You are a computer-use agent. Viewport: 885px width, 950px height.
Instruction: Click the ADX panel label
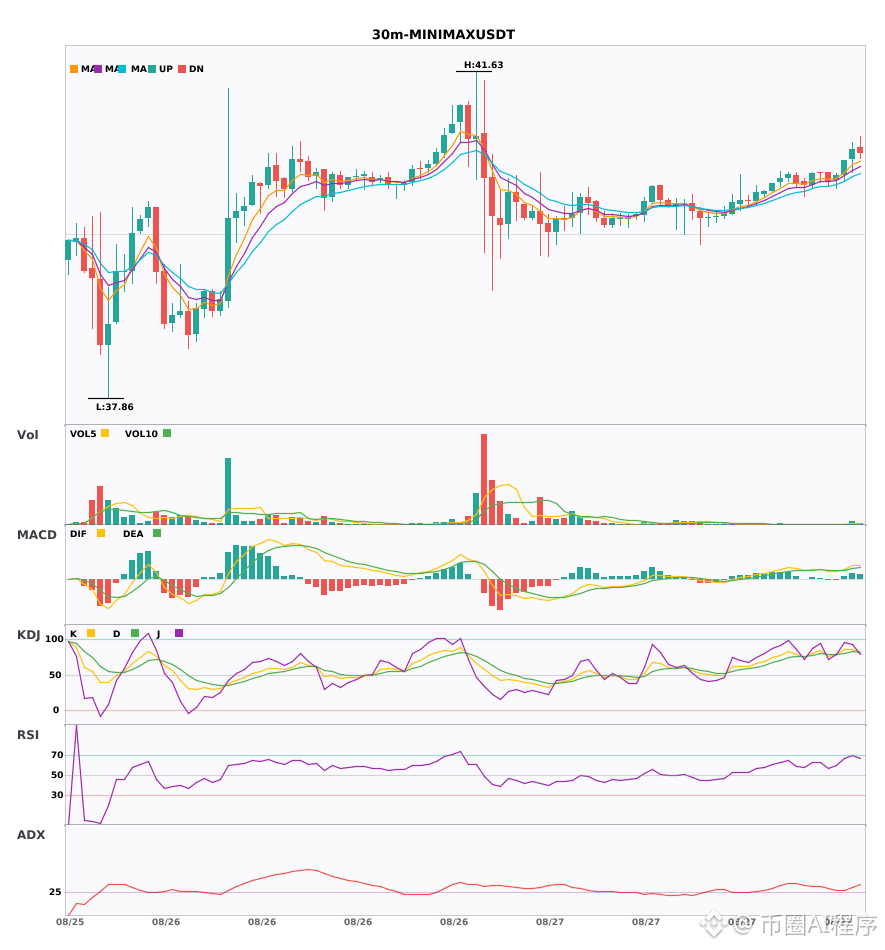31,835
